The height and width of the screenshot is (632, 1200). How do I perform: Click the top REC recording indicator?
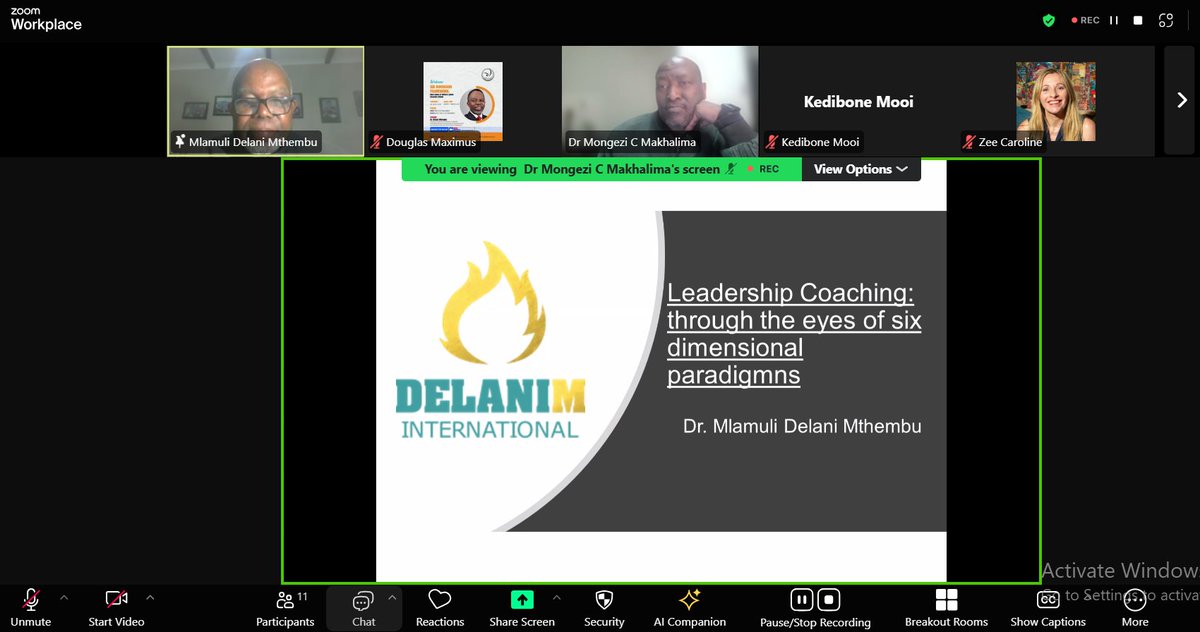pos(1085,20)
